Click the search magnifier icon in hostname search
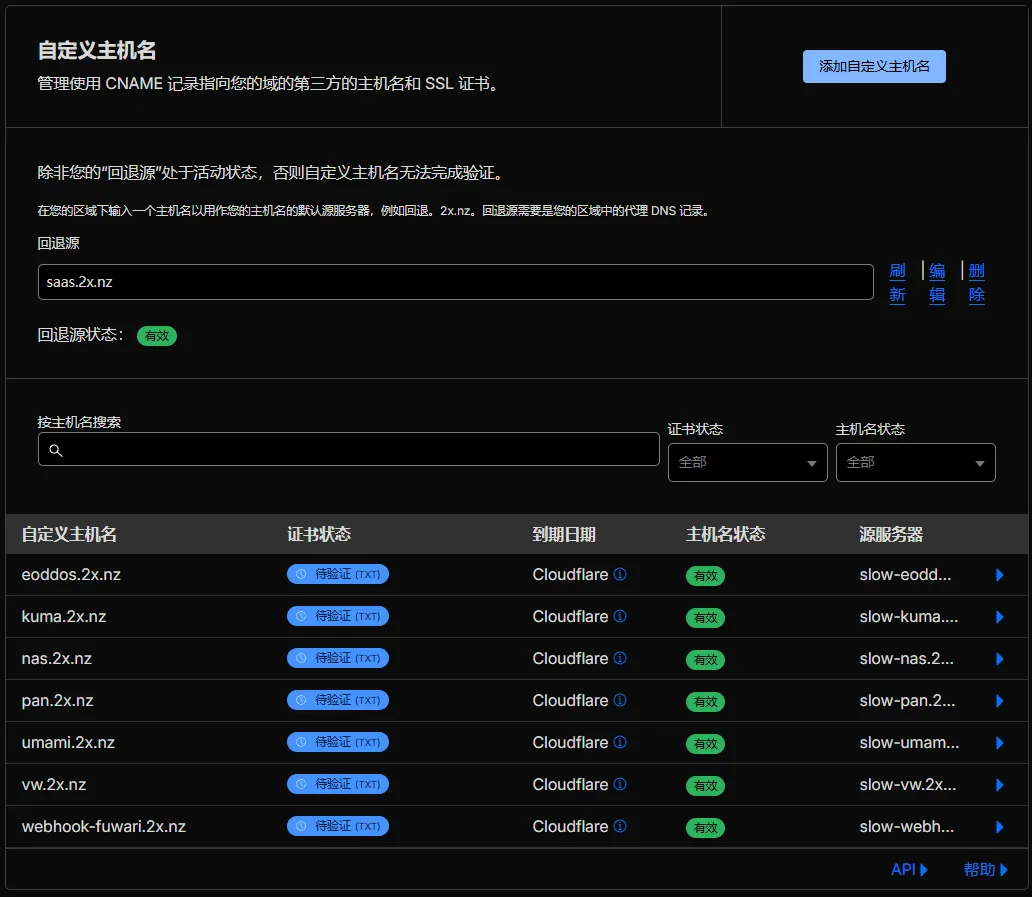The height and width of the screenshot is (897, 1032). (x=56, y=451)
